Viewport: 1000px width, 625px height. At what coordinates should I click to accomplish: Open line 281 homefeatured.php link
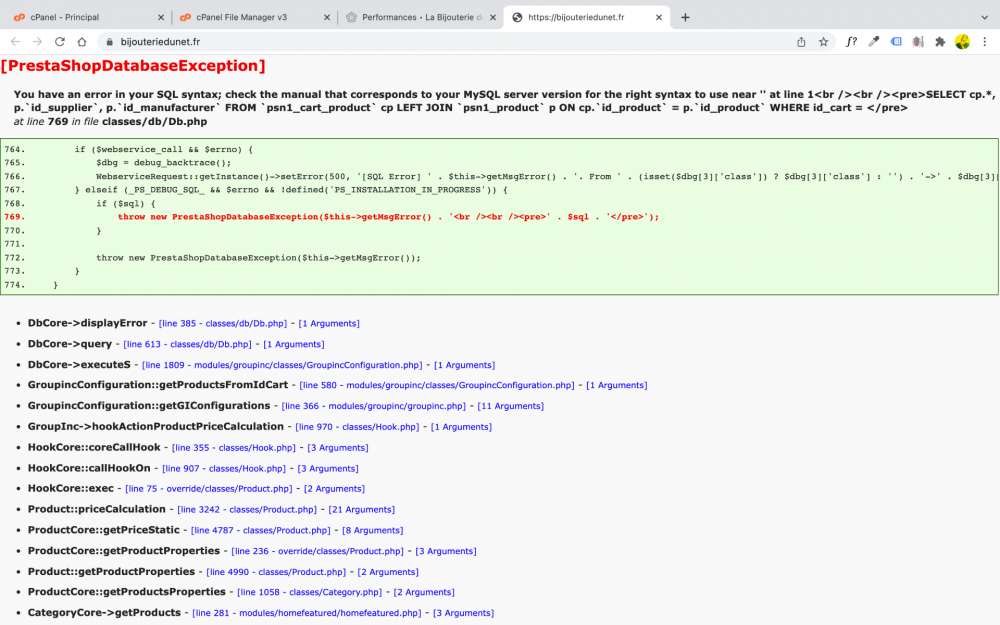click(x=307, y=613)
